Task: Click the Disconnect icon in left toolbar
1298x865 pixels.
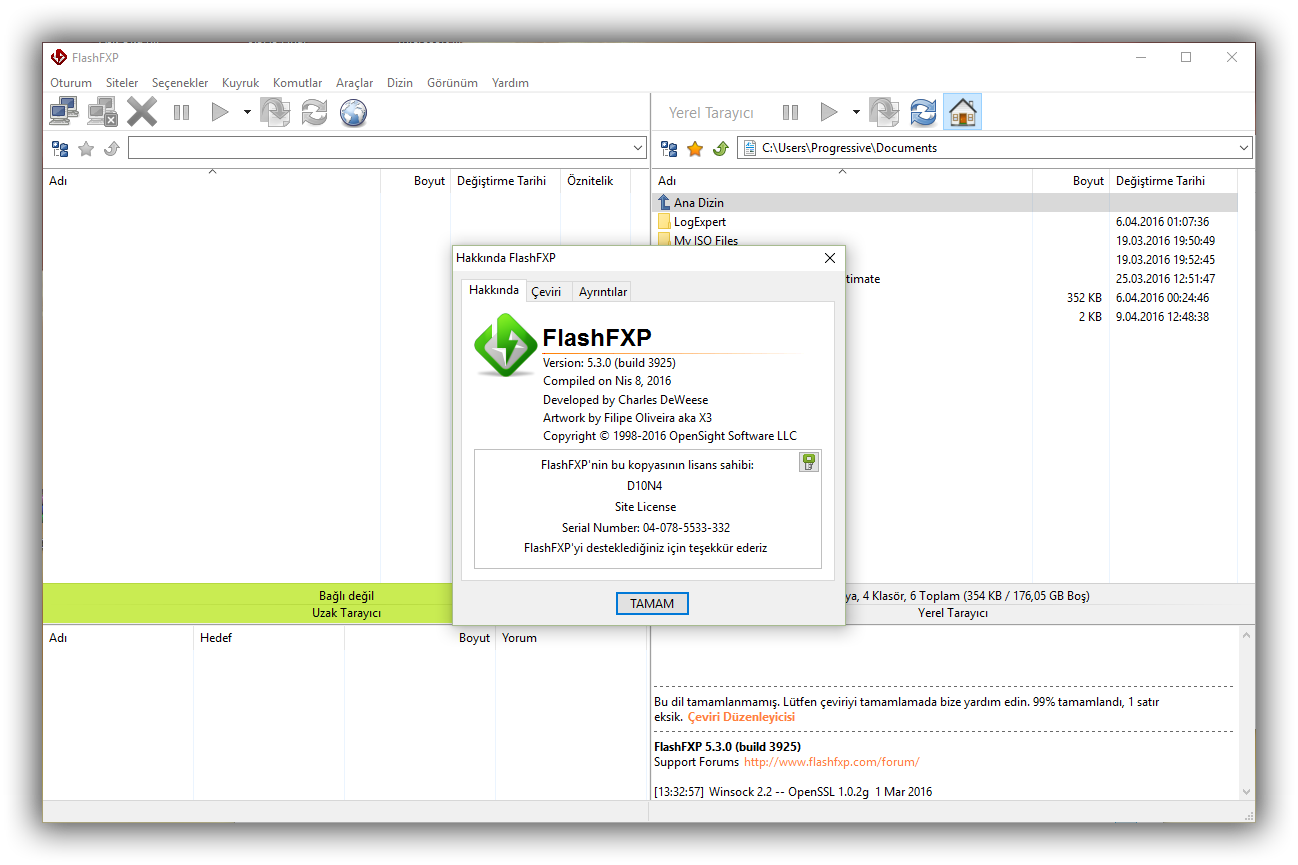Action: pos(103,112)
